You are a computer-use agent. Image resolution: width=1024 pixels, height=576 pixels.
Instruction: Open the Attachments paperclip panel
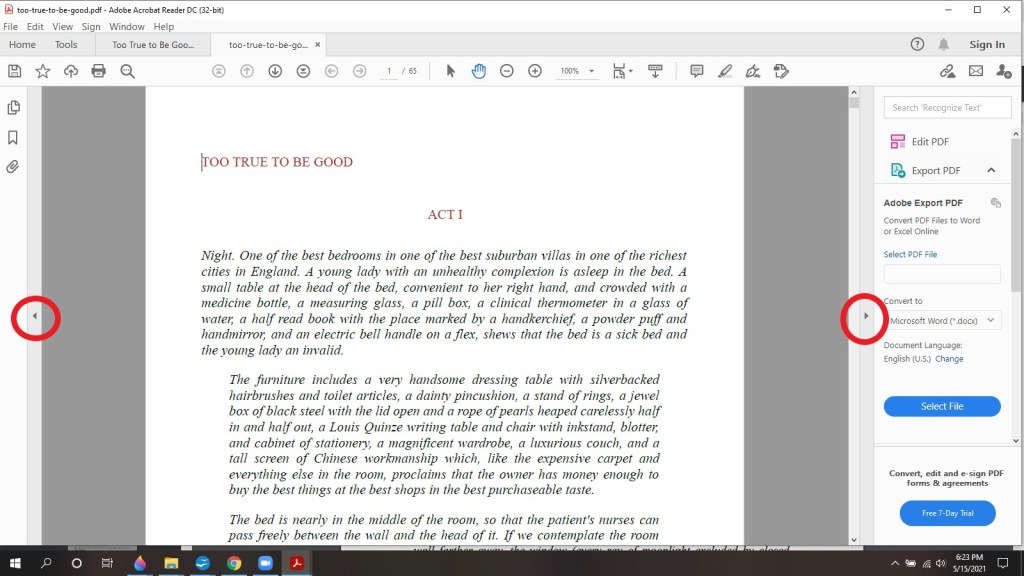pos(13,167)
